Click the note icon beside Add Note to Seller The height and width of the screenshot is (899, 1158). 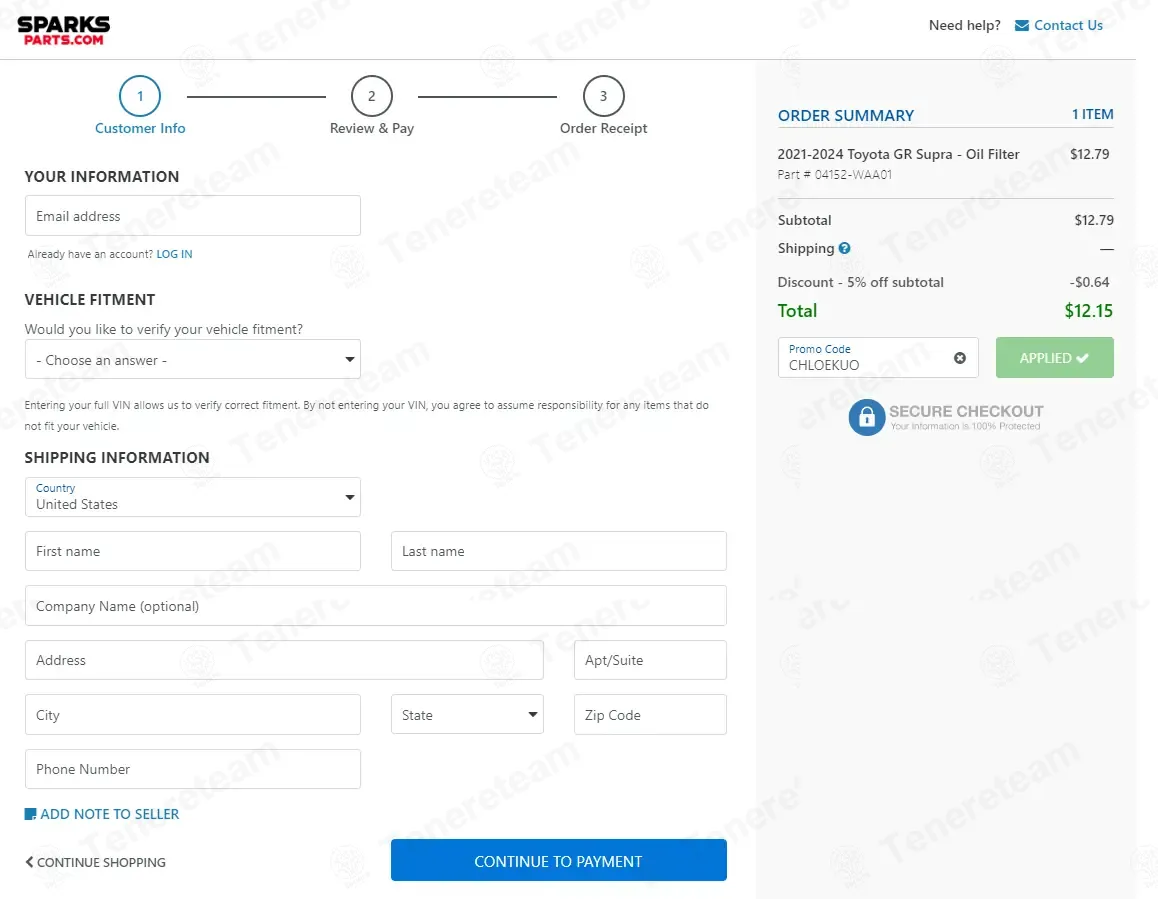(30, 814)
